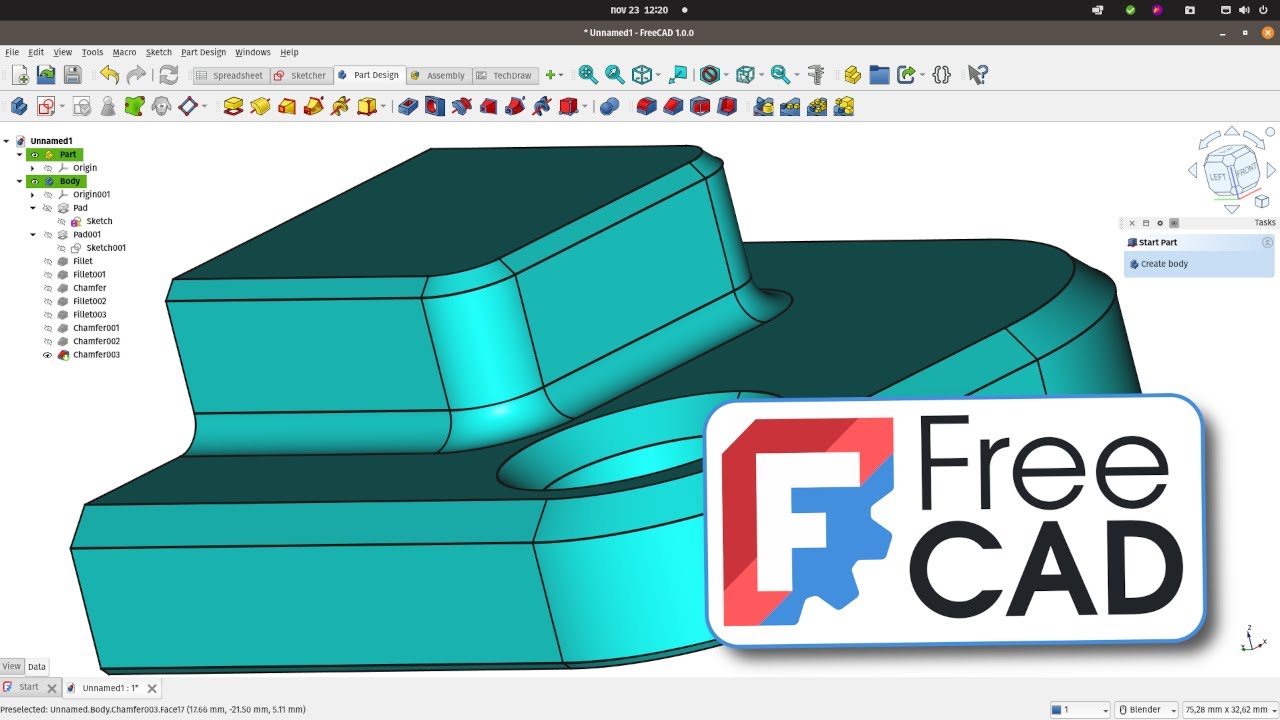Open the File menu
The image size is (1280, 720).
click(x=12, y=52)
